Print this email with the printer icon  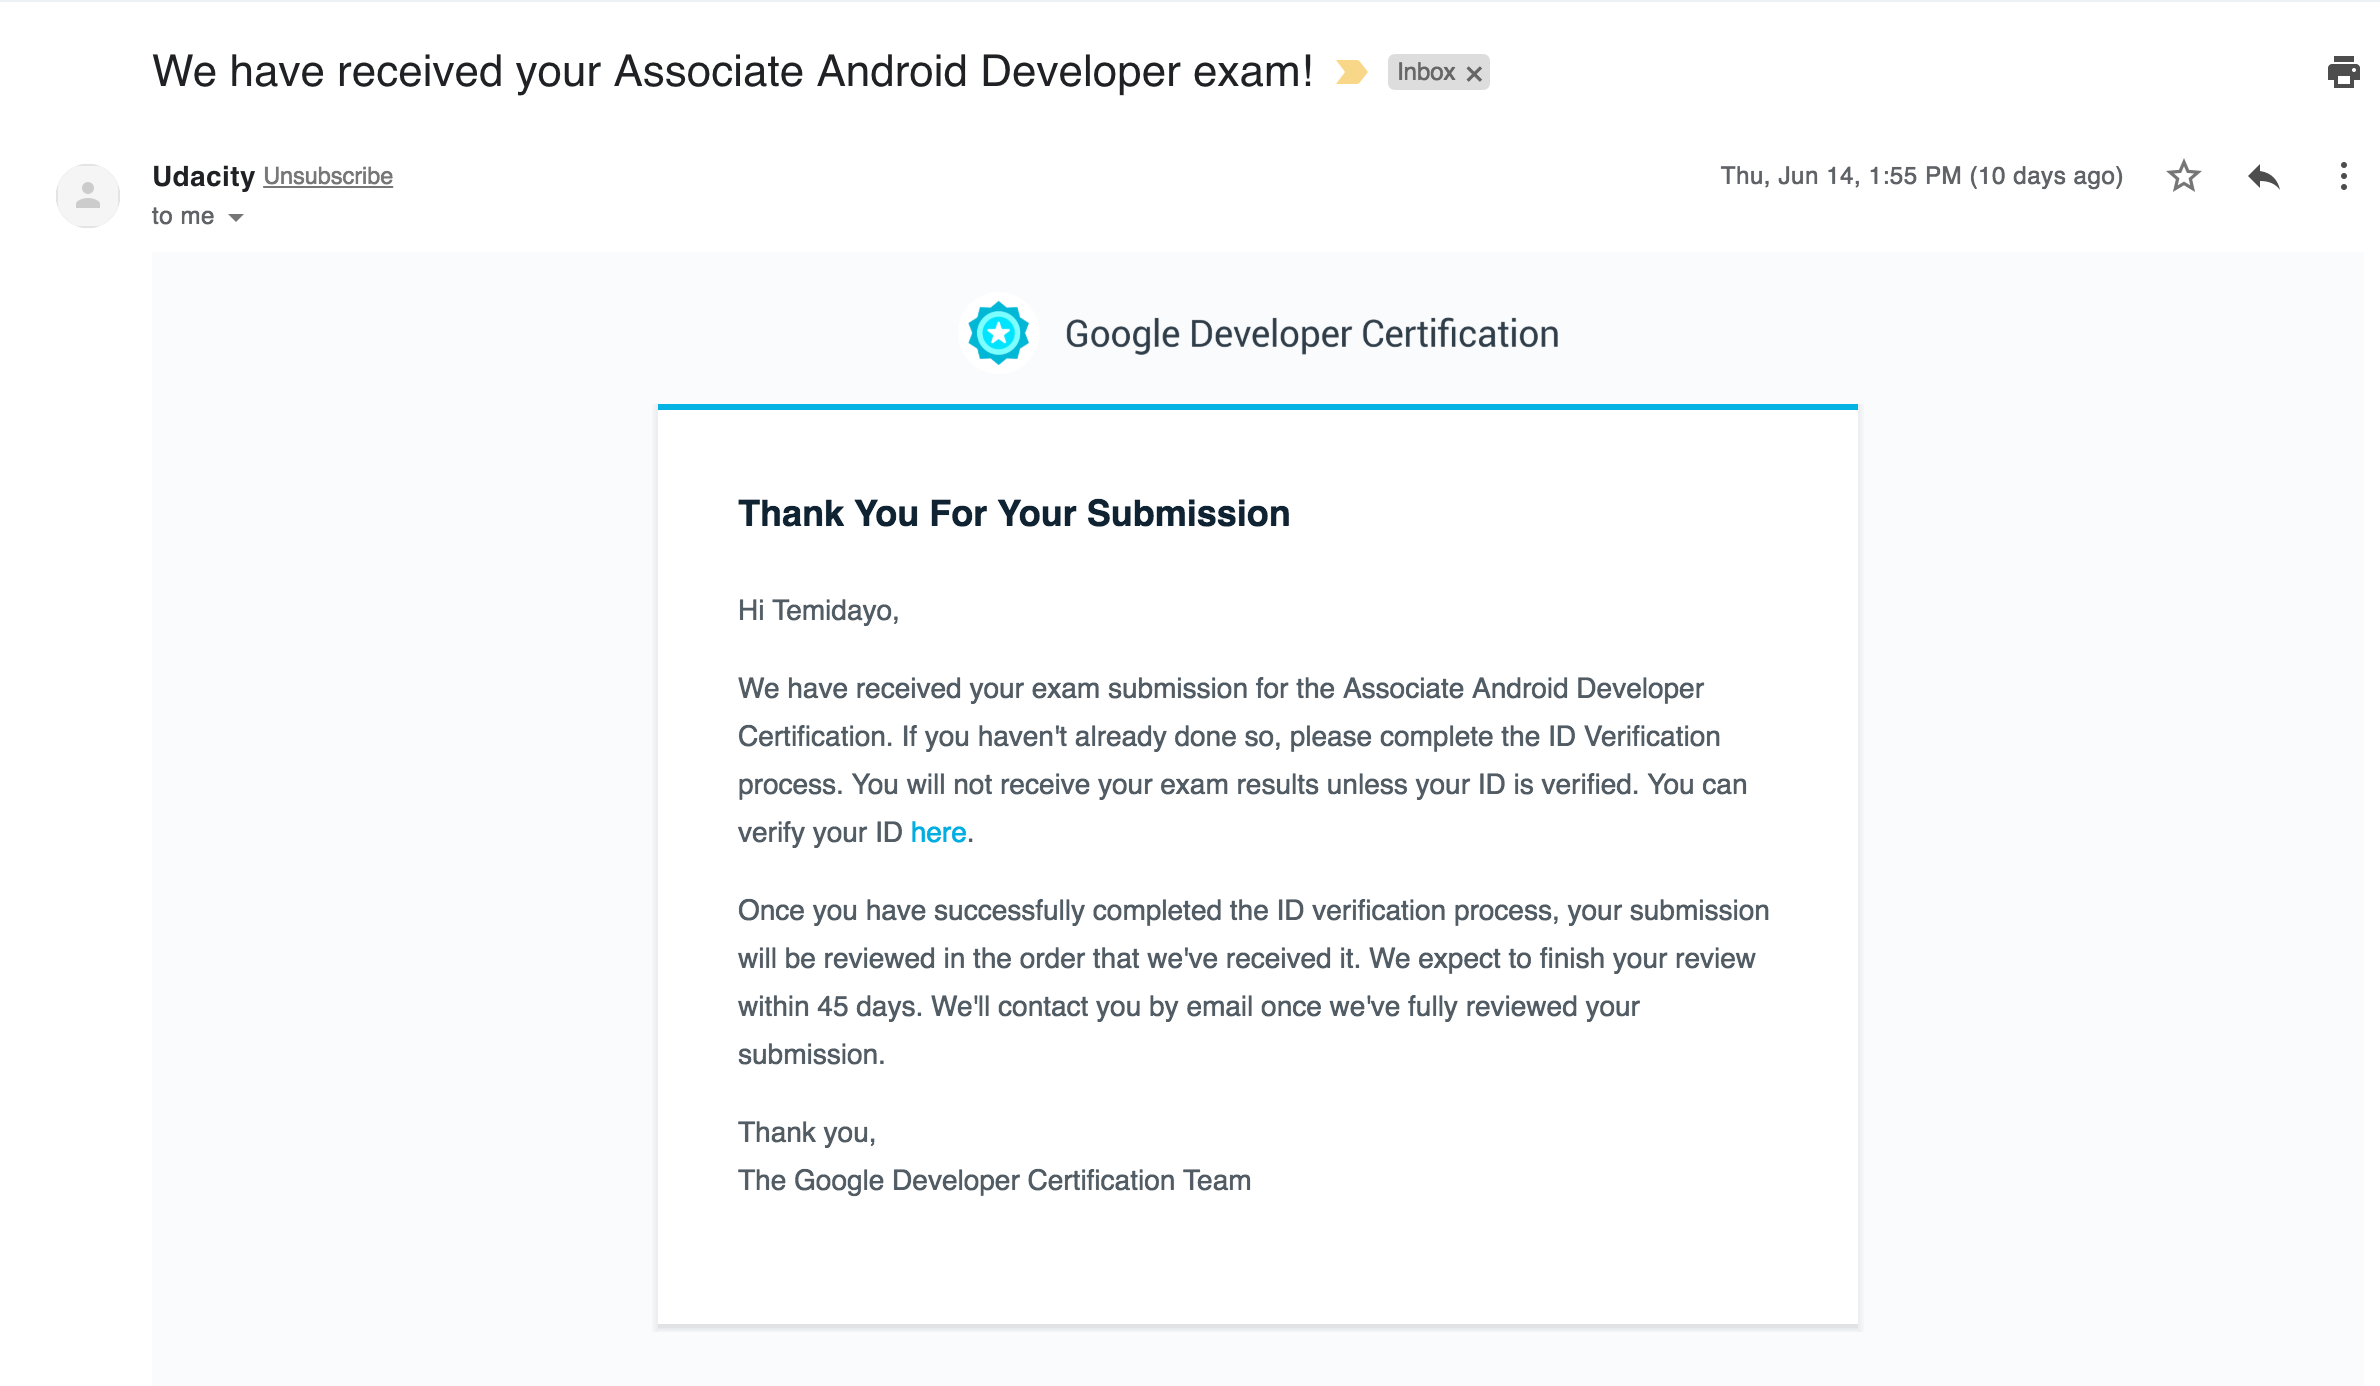tap(2343, 72)
